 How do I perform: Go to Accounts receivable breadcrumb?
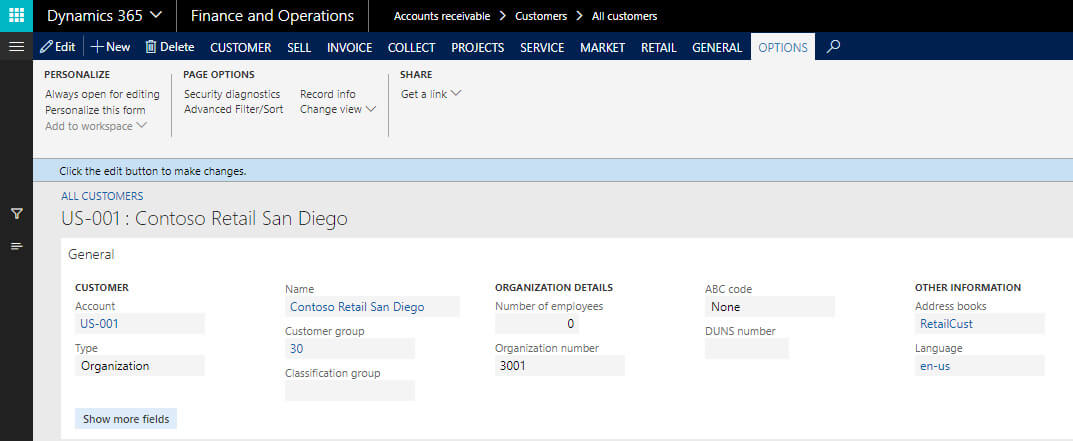(x=441, y=16)
